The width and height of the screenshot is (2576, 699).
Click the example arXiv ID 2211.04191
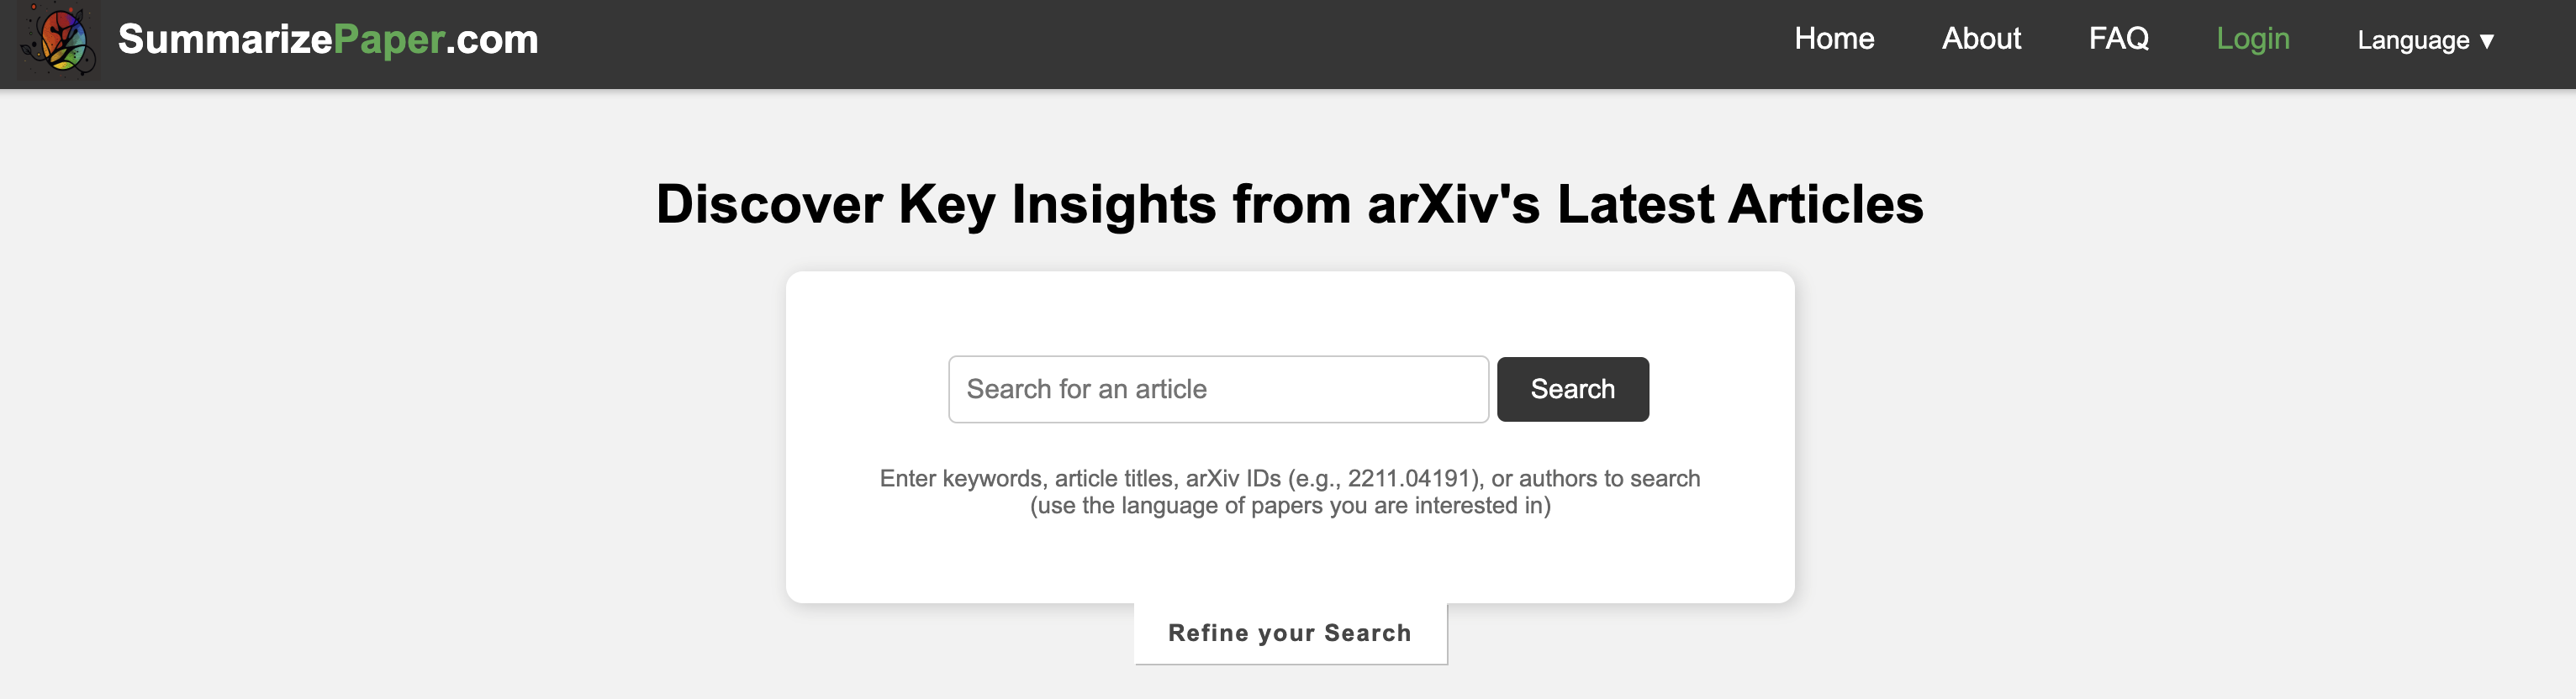tap(1409, 478)
